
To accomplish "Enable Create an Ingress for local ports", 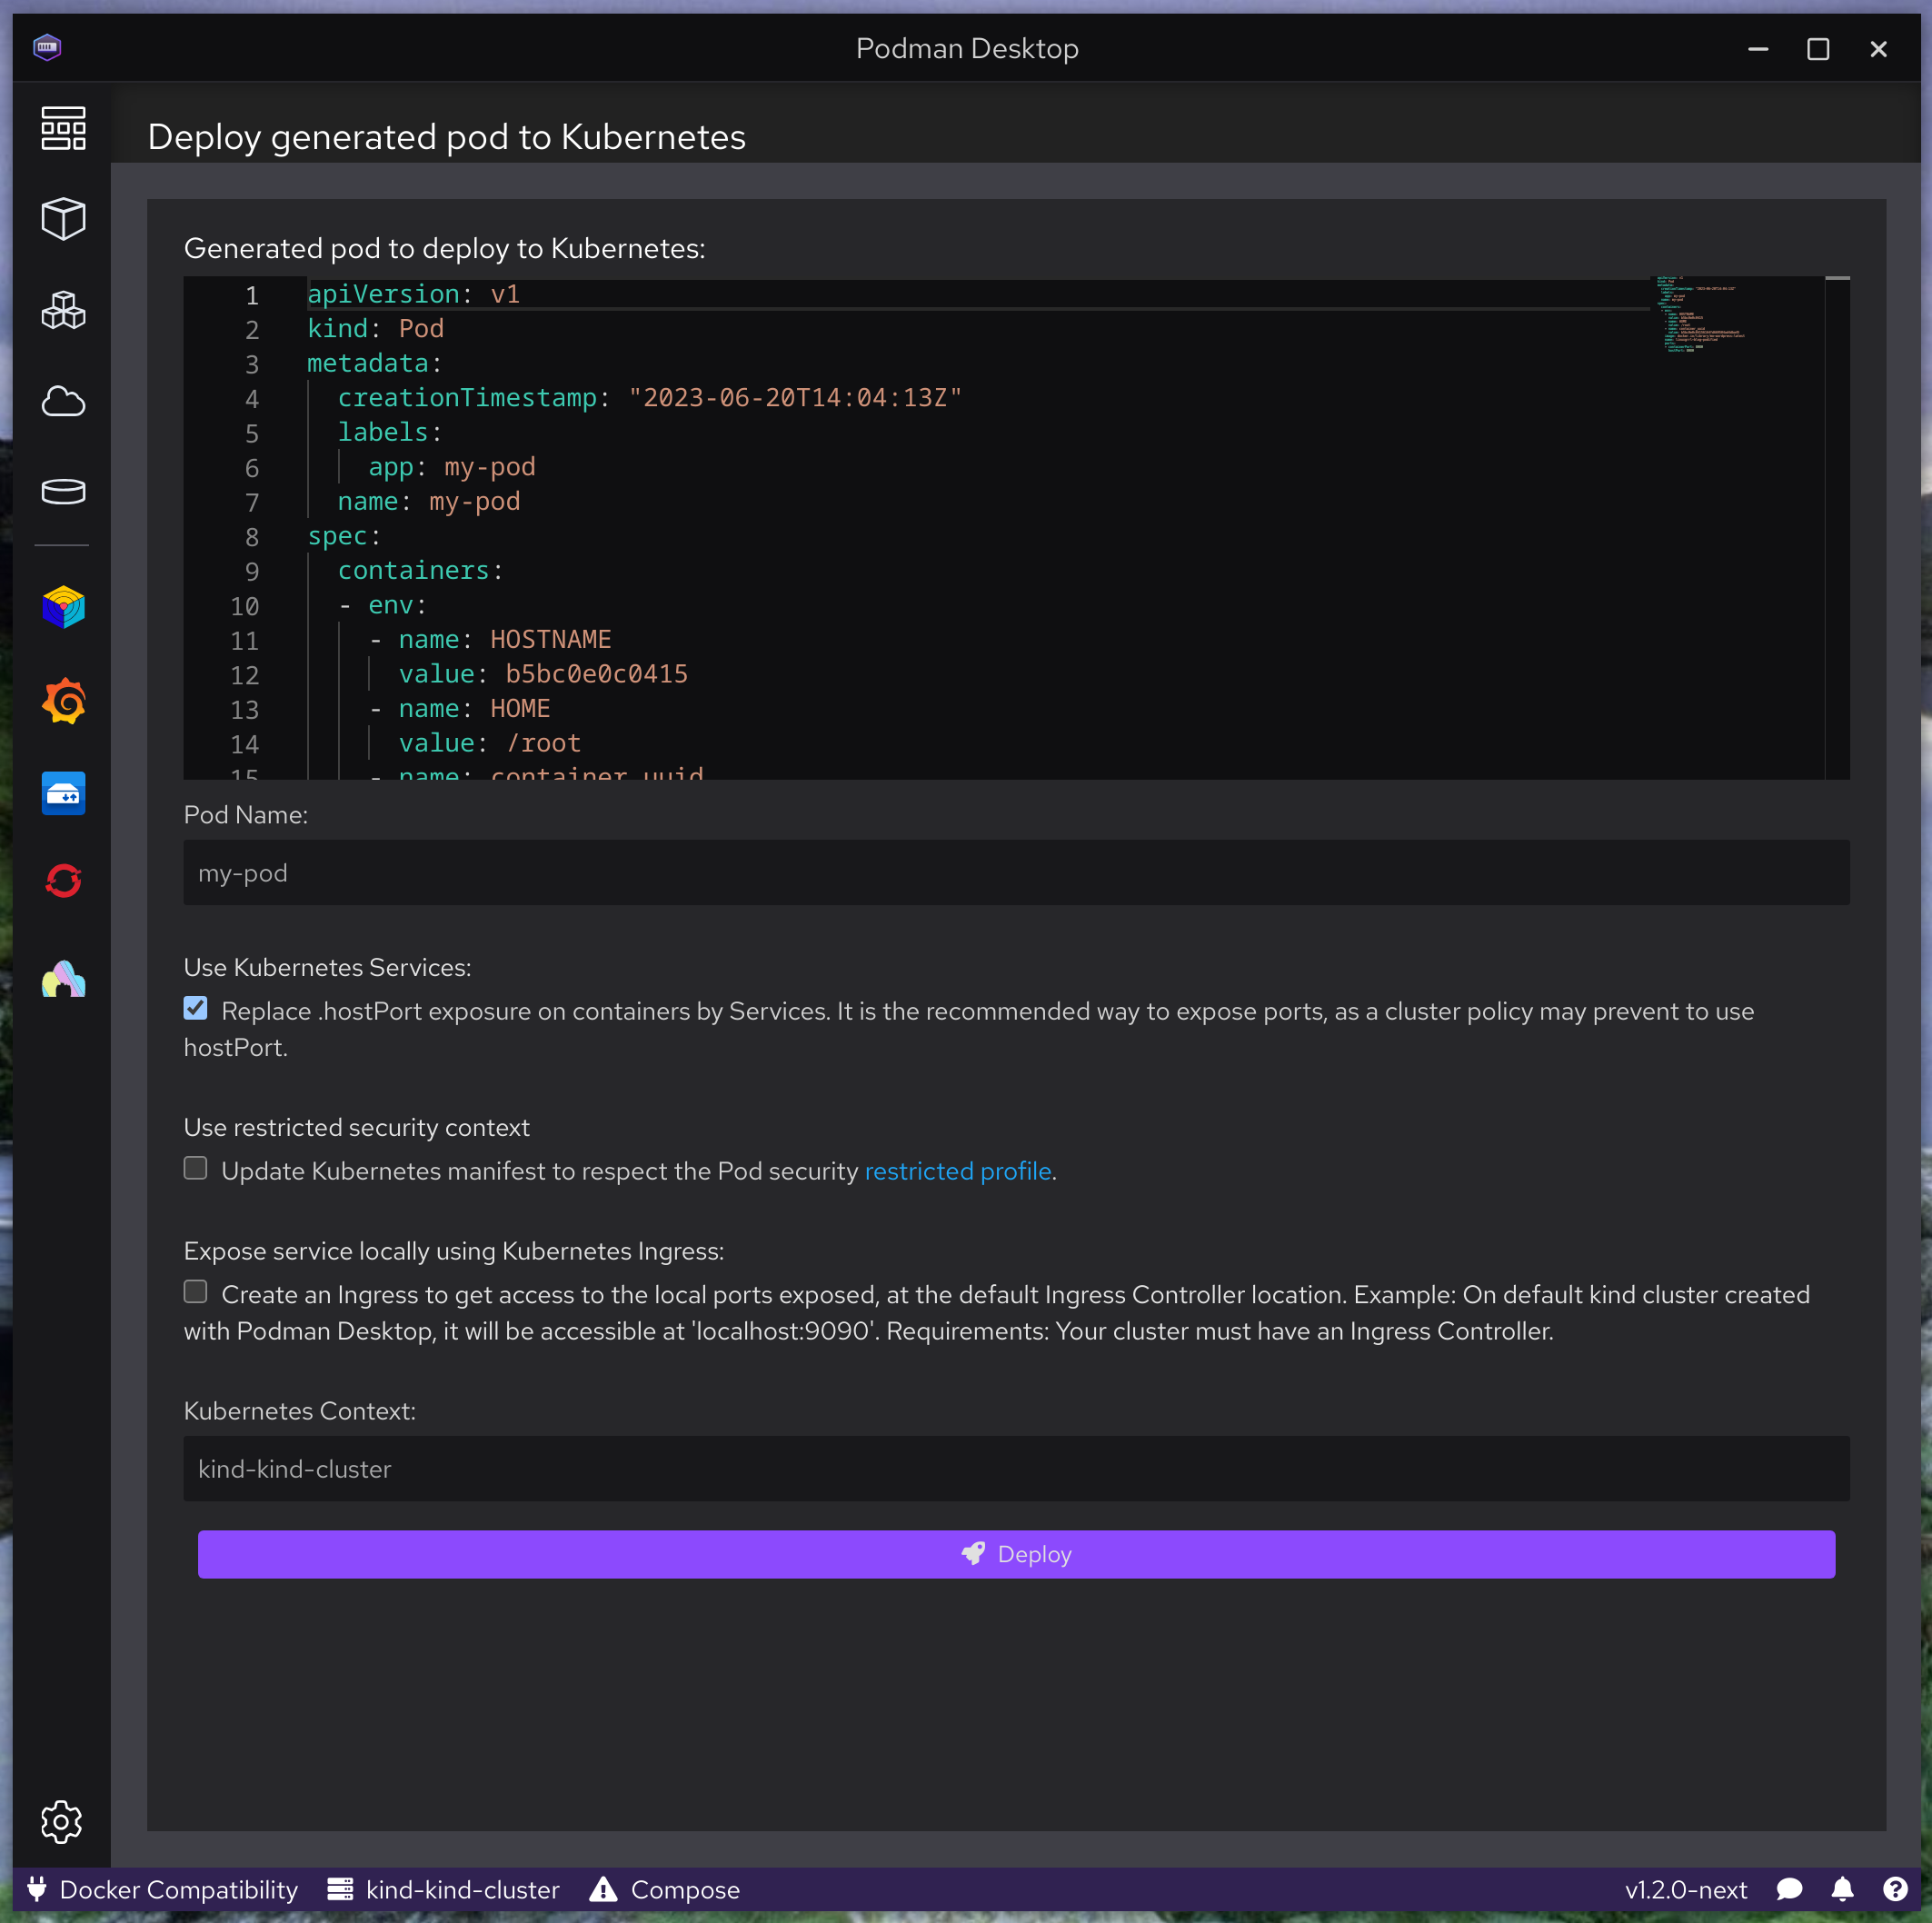I will (195, 1291).
